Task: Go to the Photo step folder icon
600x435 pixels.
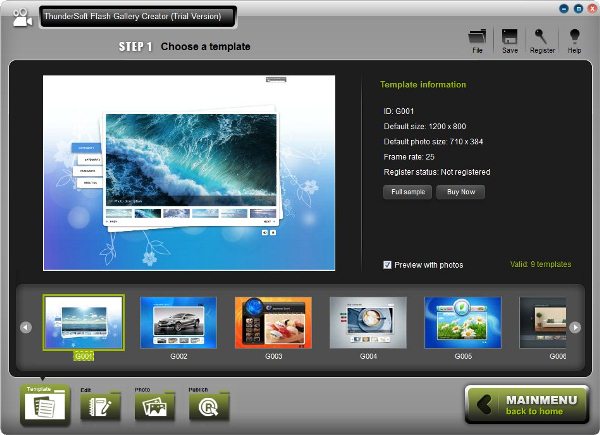Action: [154, 406]
